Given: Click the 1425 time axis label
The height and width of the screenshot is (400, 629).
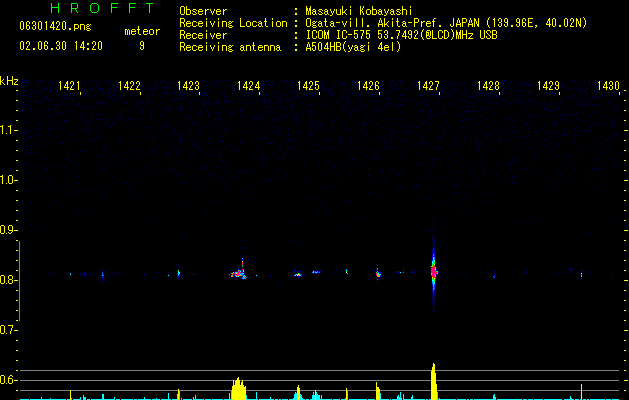Looking at the screenshot, I should (308, 86).
